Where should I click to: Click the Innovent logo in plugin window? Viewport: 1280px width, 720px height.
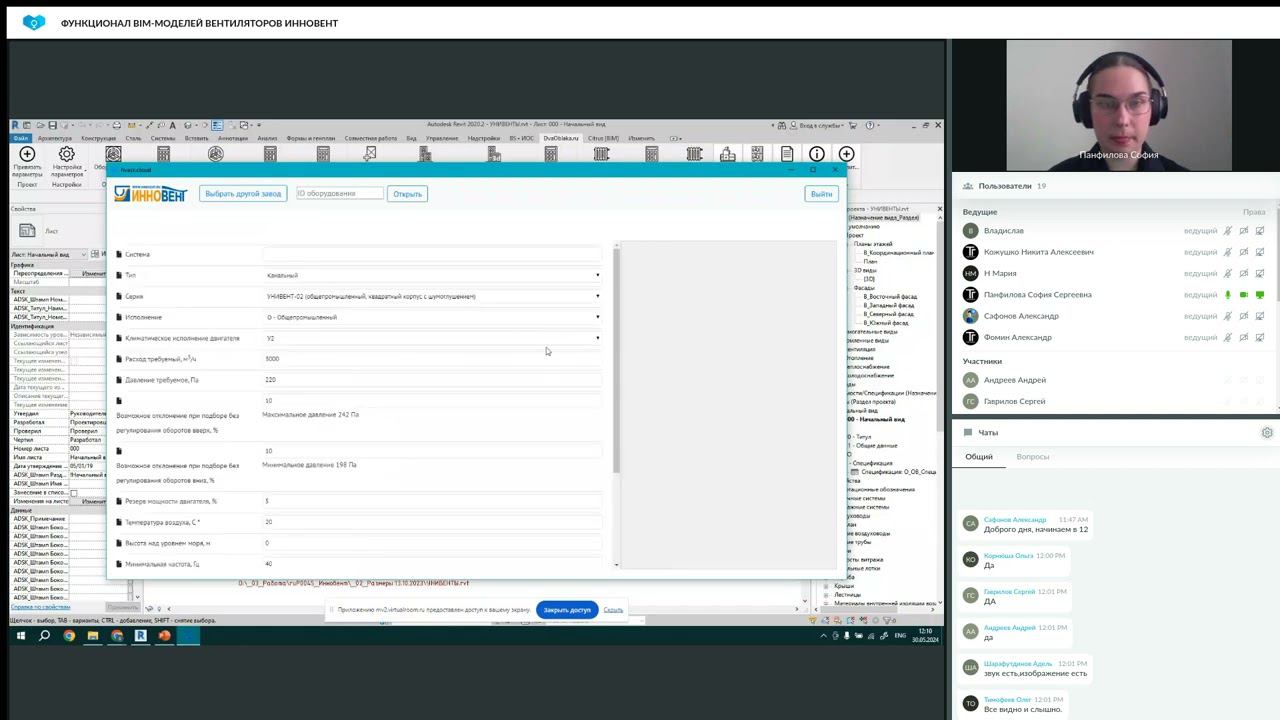pos(151,193)
